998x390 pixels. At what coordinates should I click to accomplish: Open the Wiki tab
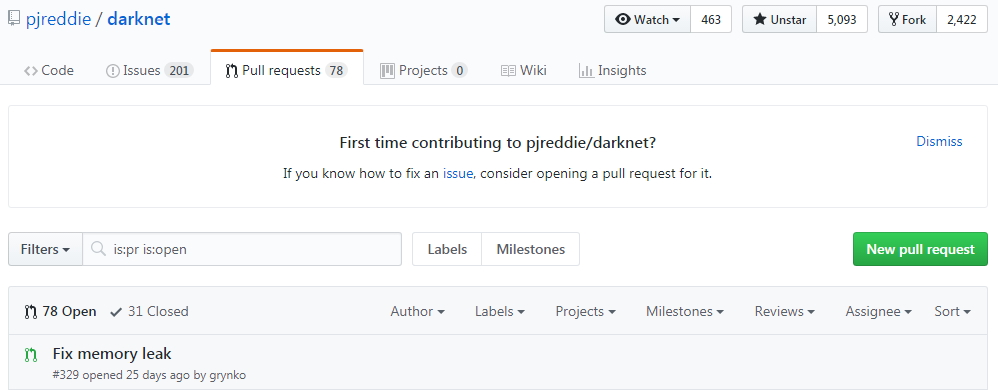[524, 71]
